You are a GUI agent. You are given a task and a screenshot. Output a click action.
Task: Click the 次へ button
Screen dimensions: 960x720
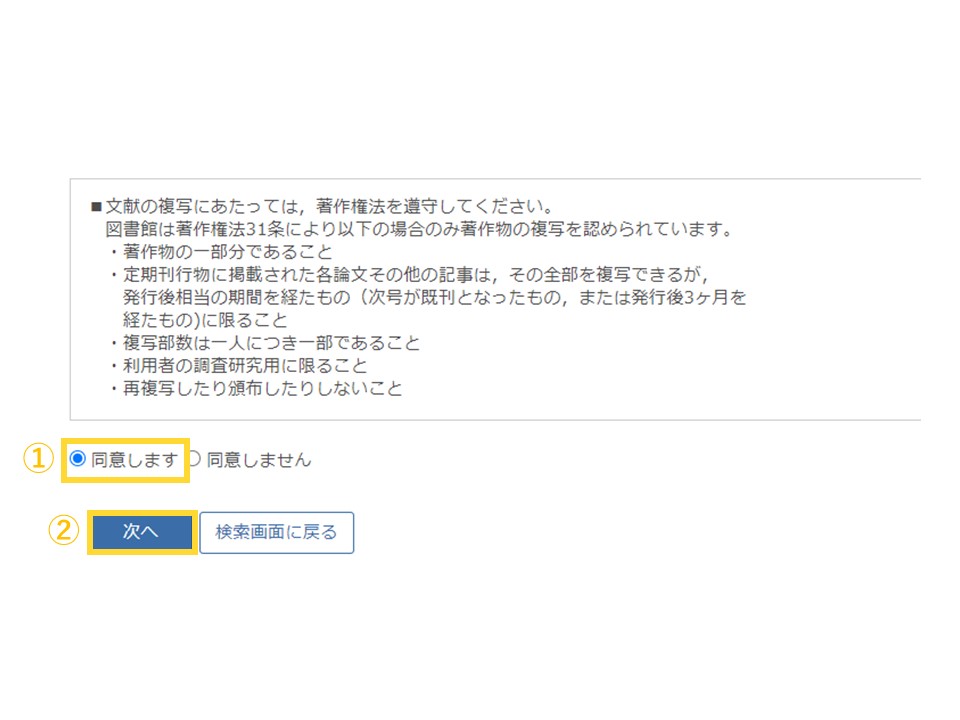click(141, 531)
